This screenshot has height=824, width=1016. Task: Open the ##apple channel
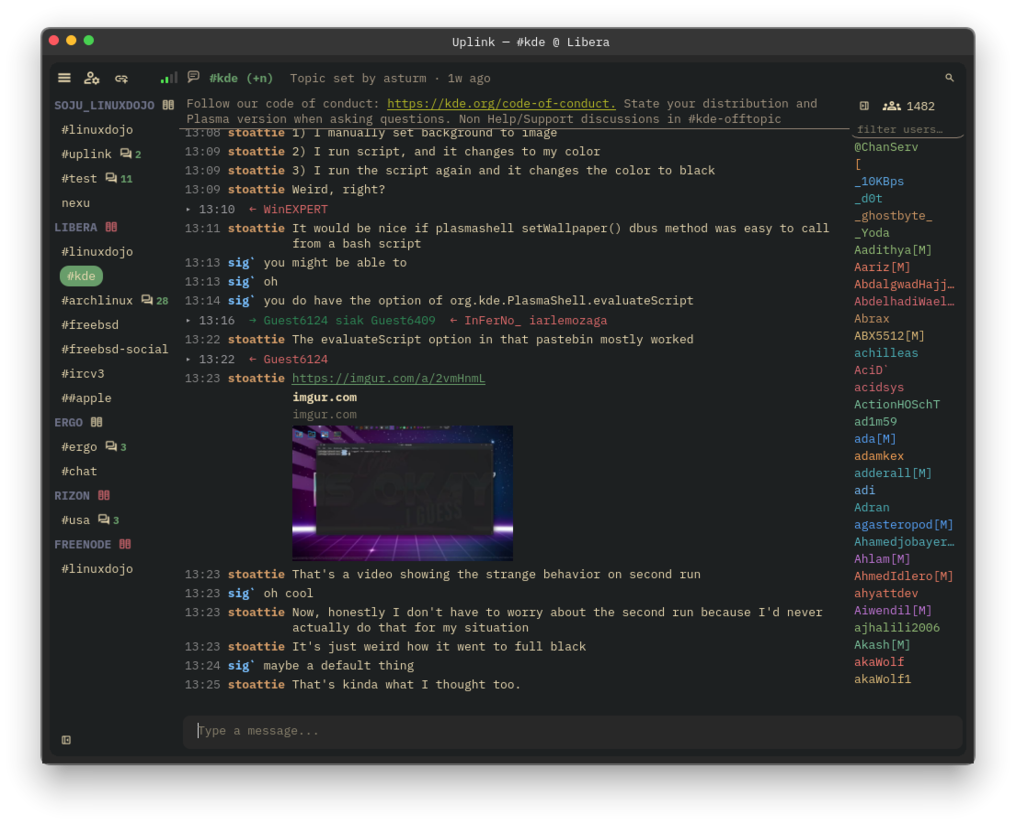click(x=86, y=398)
